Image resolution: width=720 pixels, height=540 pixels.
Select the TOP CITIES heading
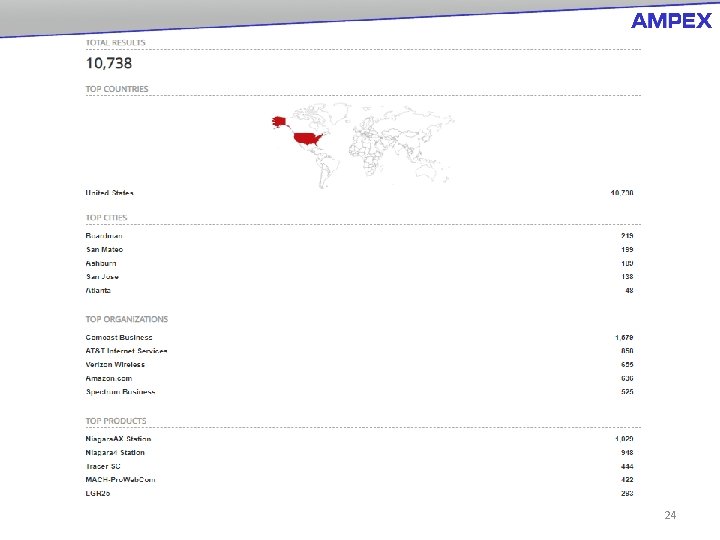click(106, 218)
